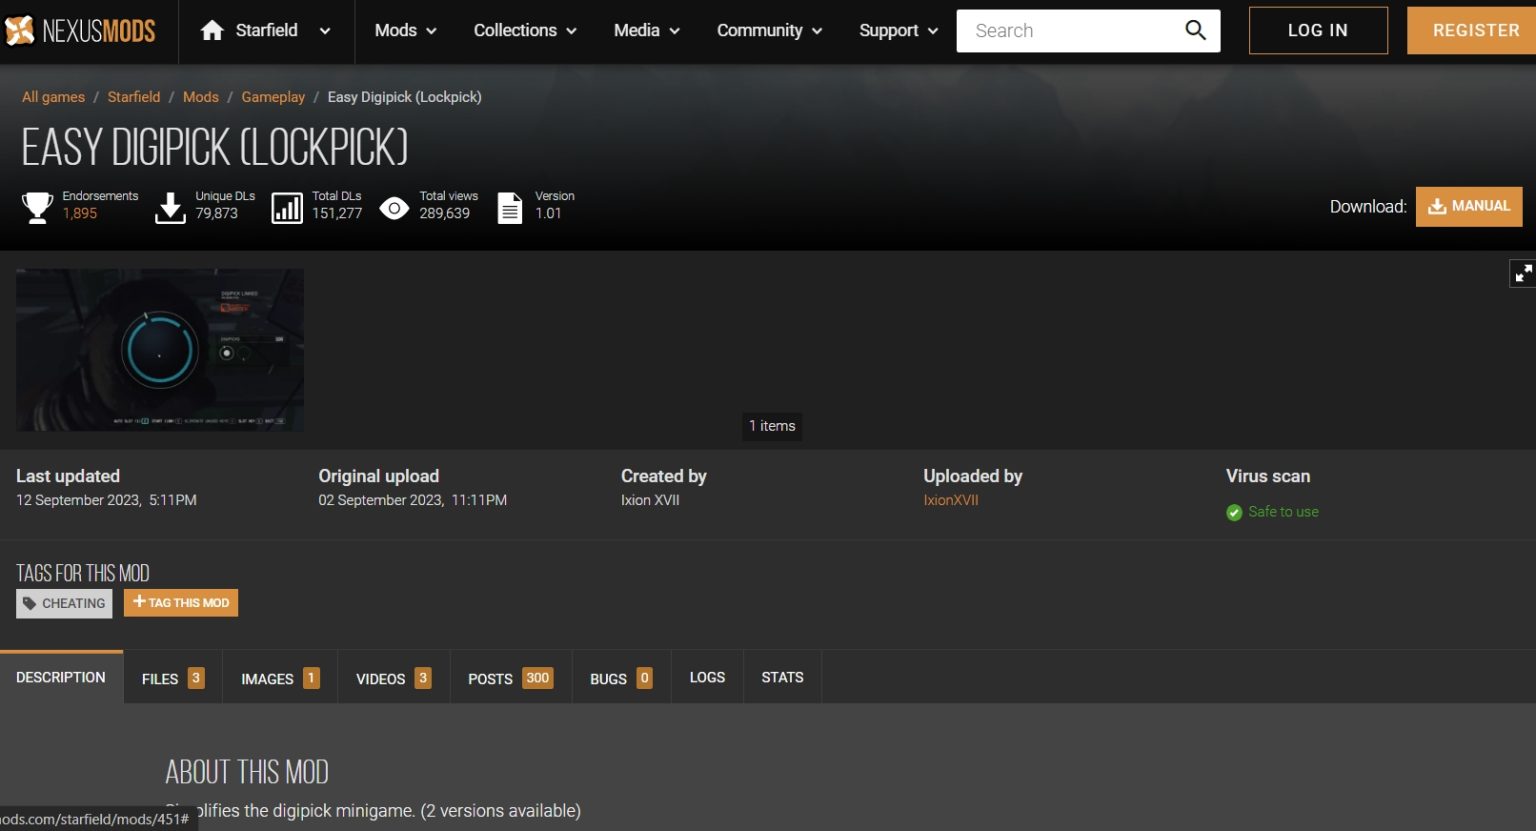Viewport: 1536px width, 831px height.
Task: Open the IxionXVII uploader profile link
Action: [x=950, y=500]
